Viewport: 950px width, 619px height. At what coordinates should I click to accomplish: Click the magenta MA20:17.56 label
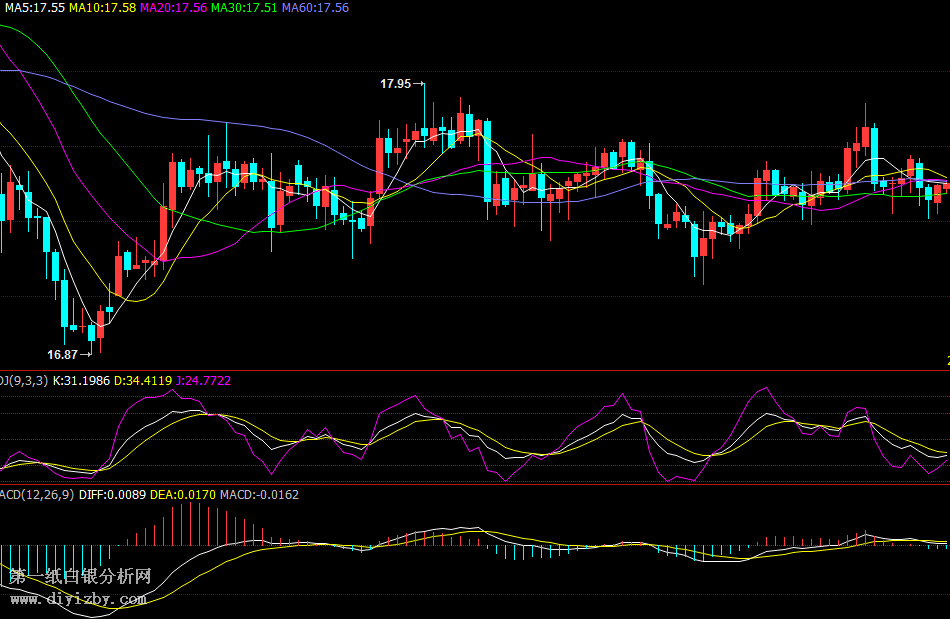pos(173,8)
